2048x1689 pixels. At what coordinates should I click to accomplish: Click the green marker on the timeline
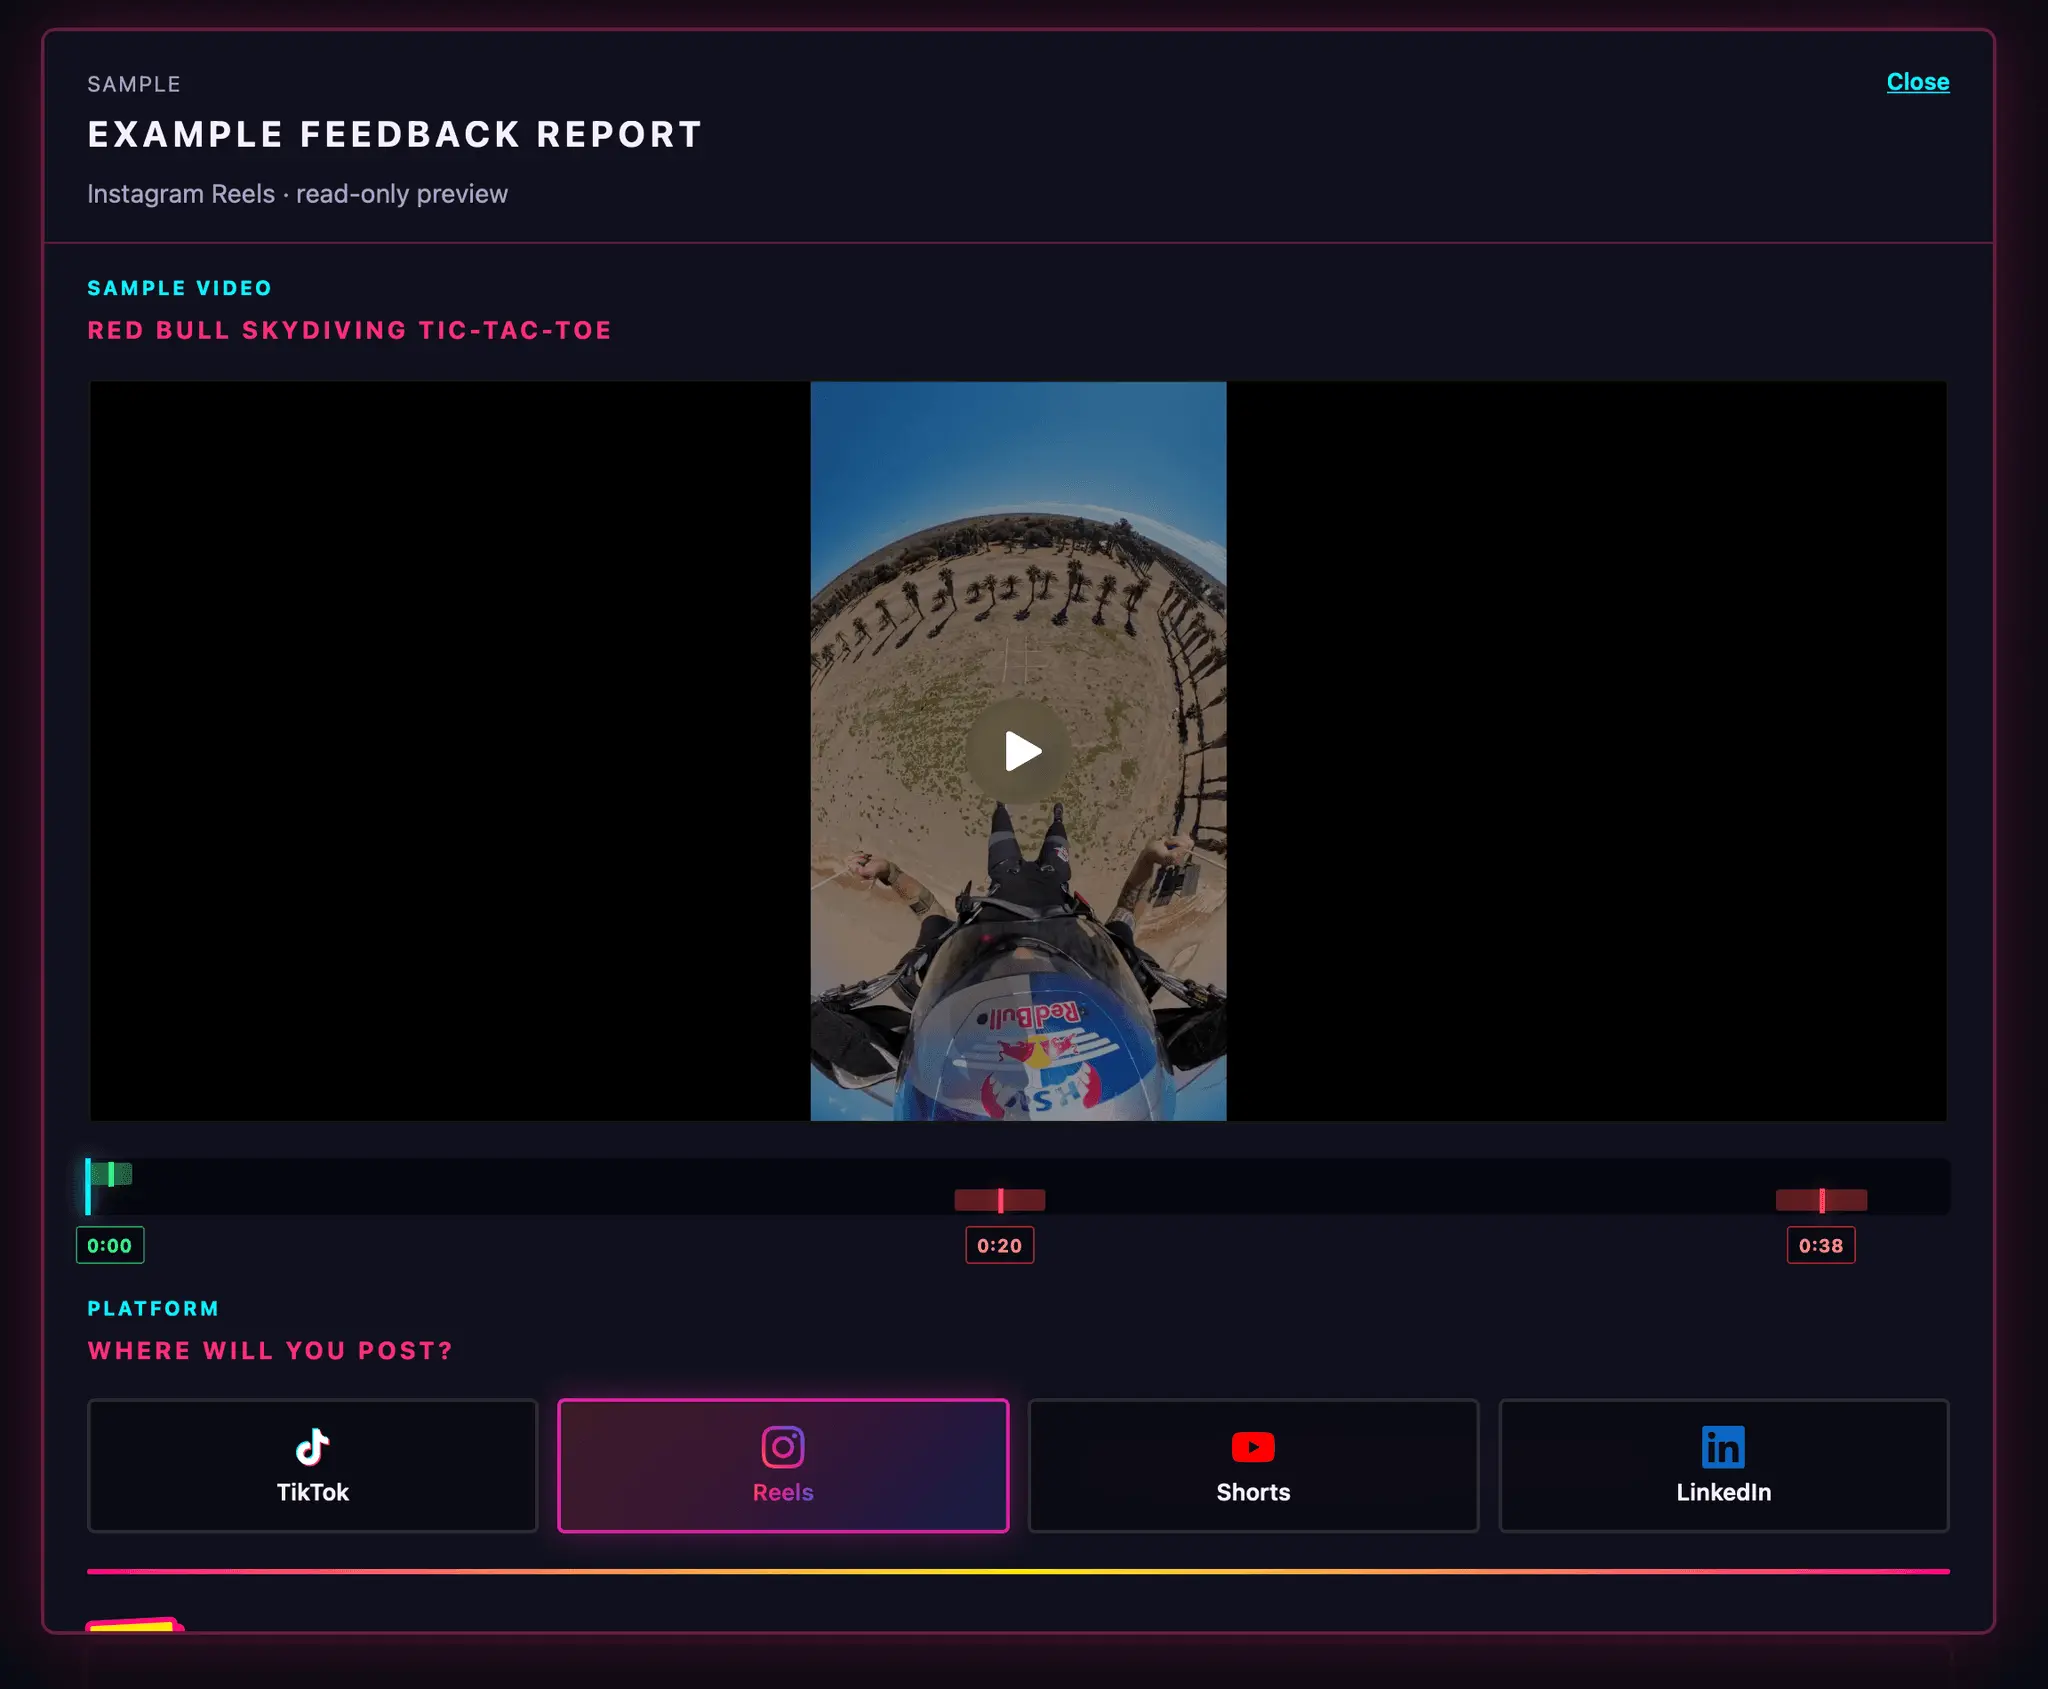[x=112, y=1174]
